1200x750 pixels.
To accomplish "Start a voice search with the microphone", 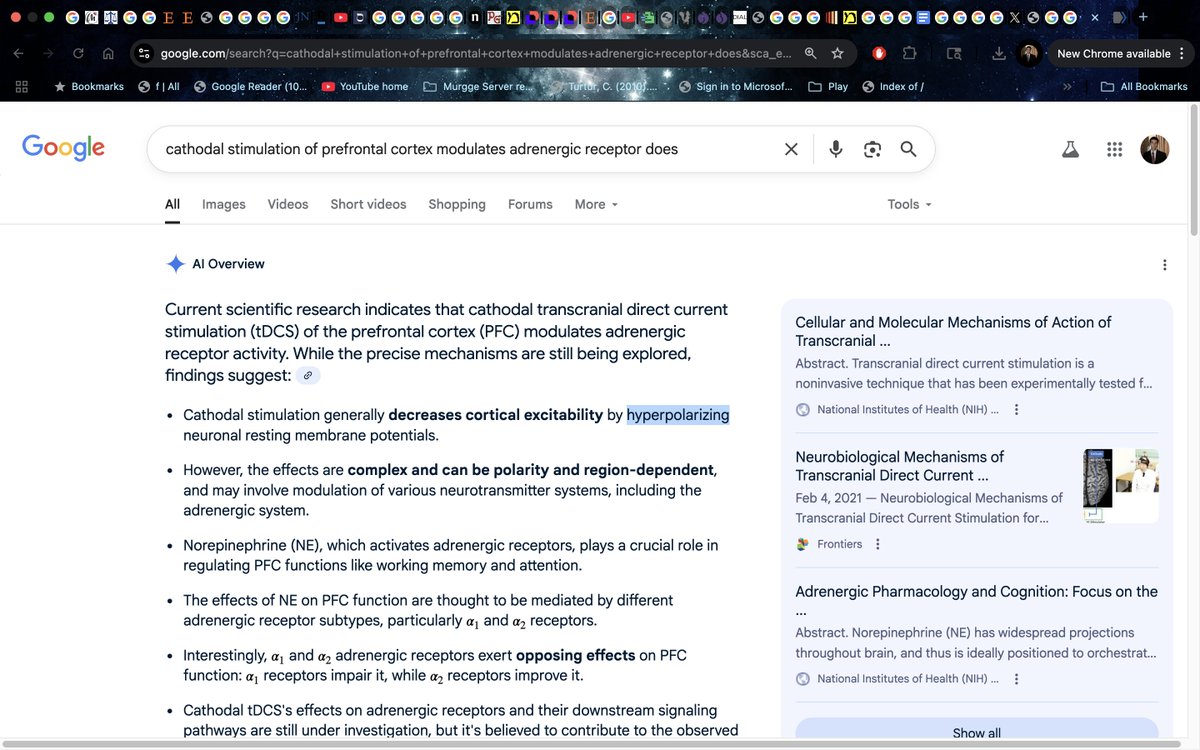I will pos(836,149).
